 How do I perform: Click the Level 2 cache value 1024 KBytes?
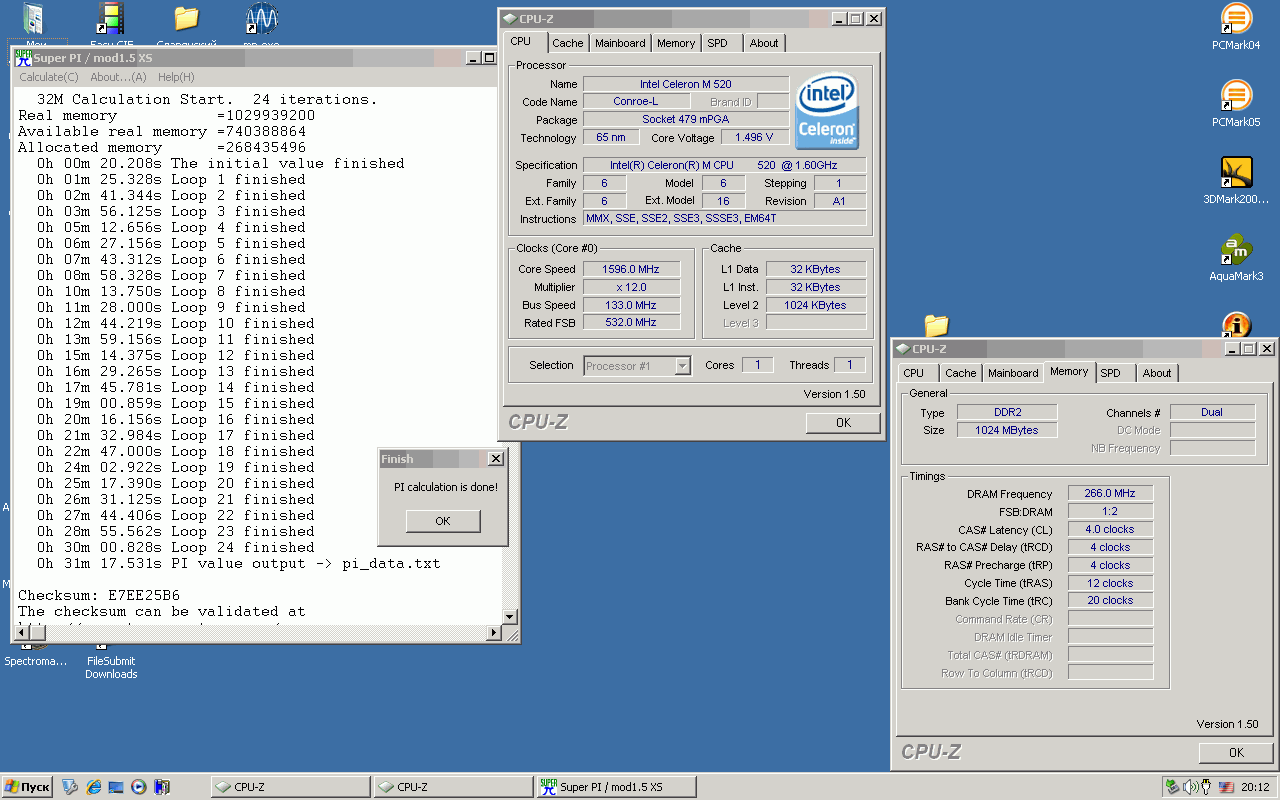click(x=816, y=305)
